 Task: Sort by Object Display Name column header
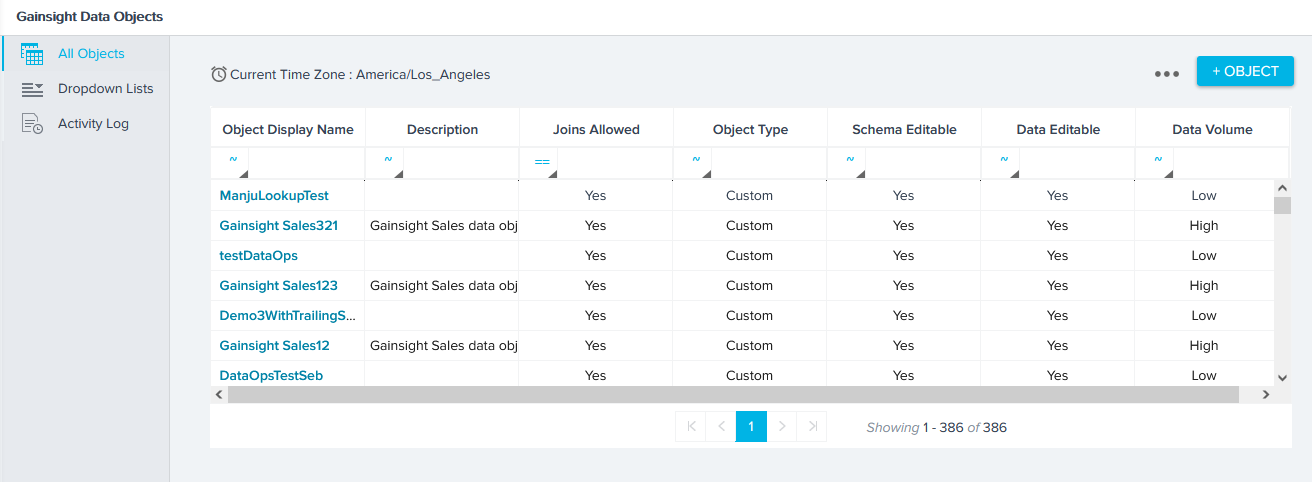pyautogui.click(x=288, y=129)
